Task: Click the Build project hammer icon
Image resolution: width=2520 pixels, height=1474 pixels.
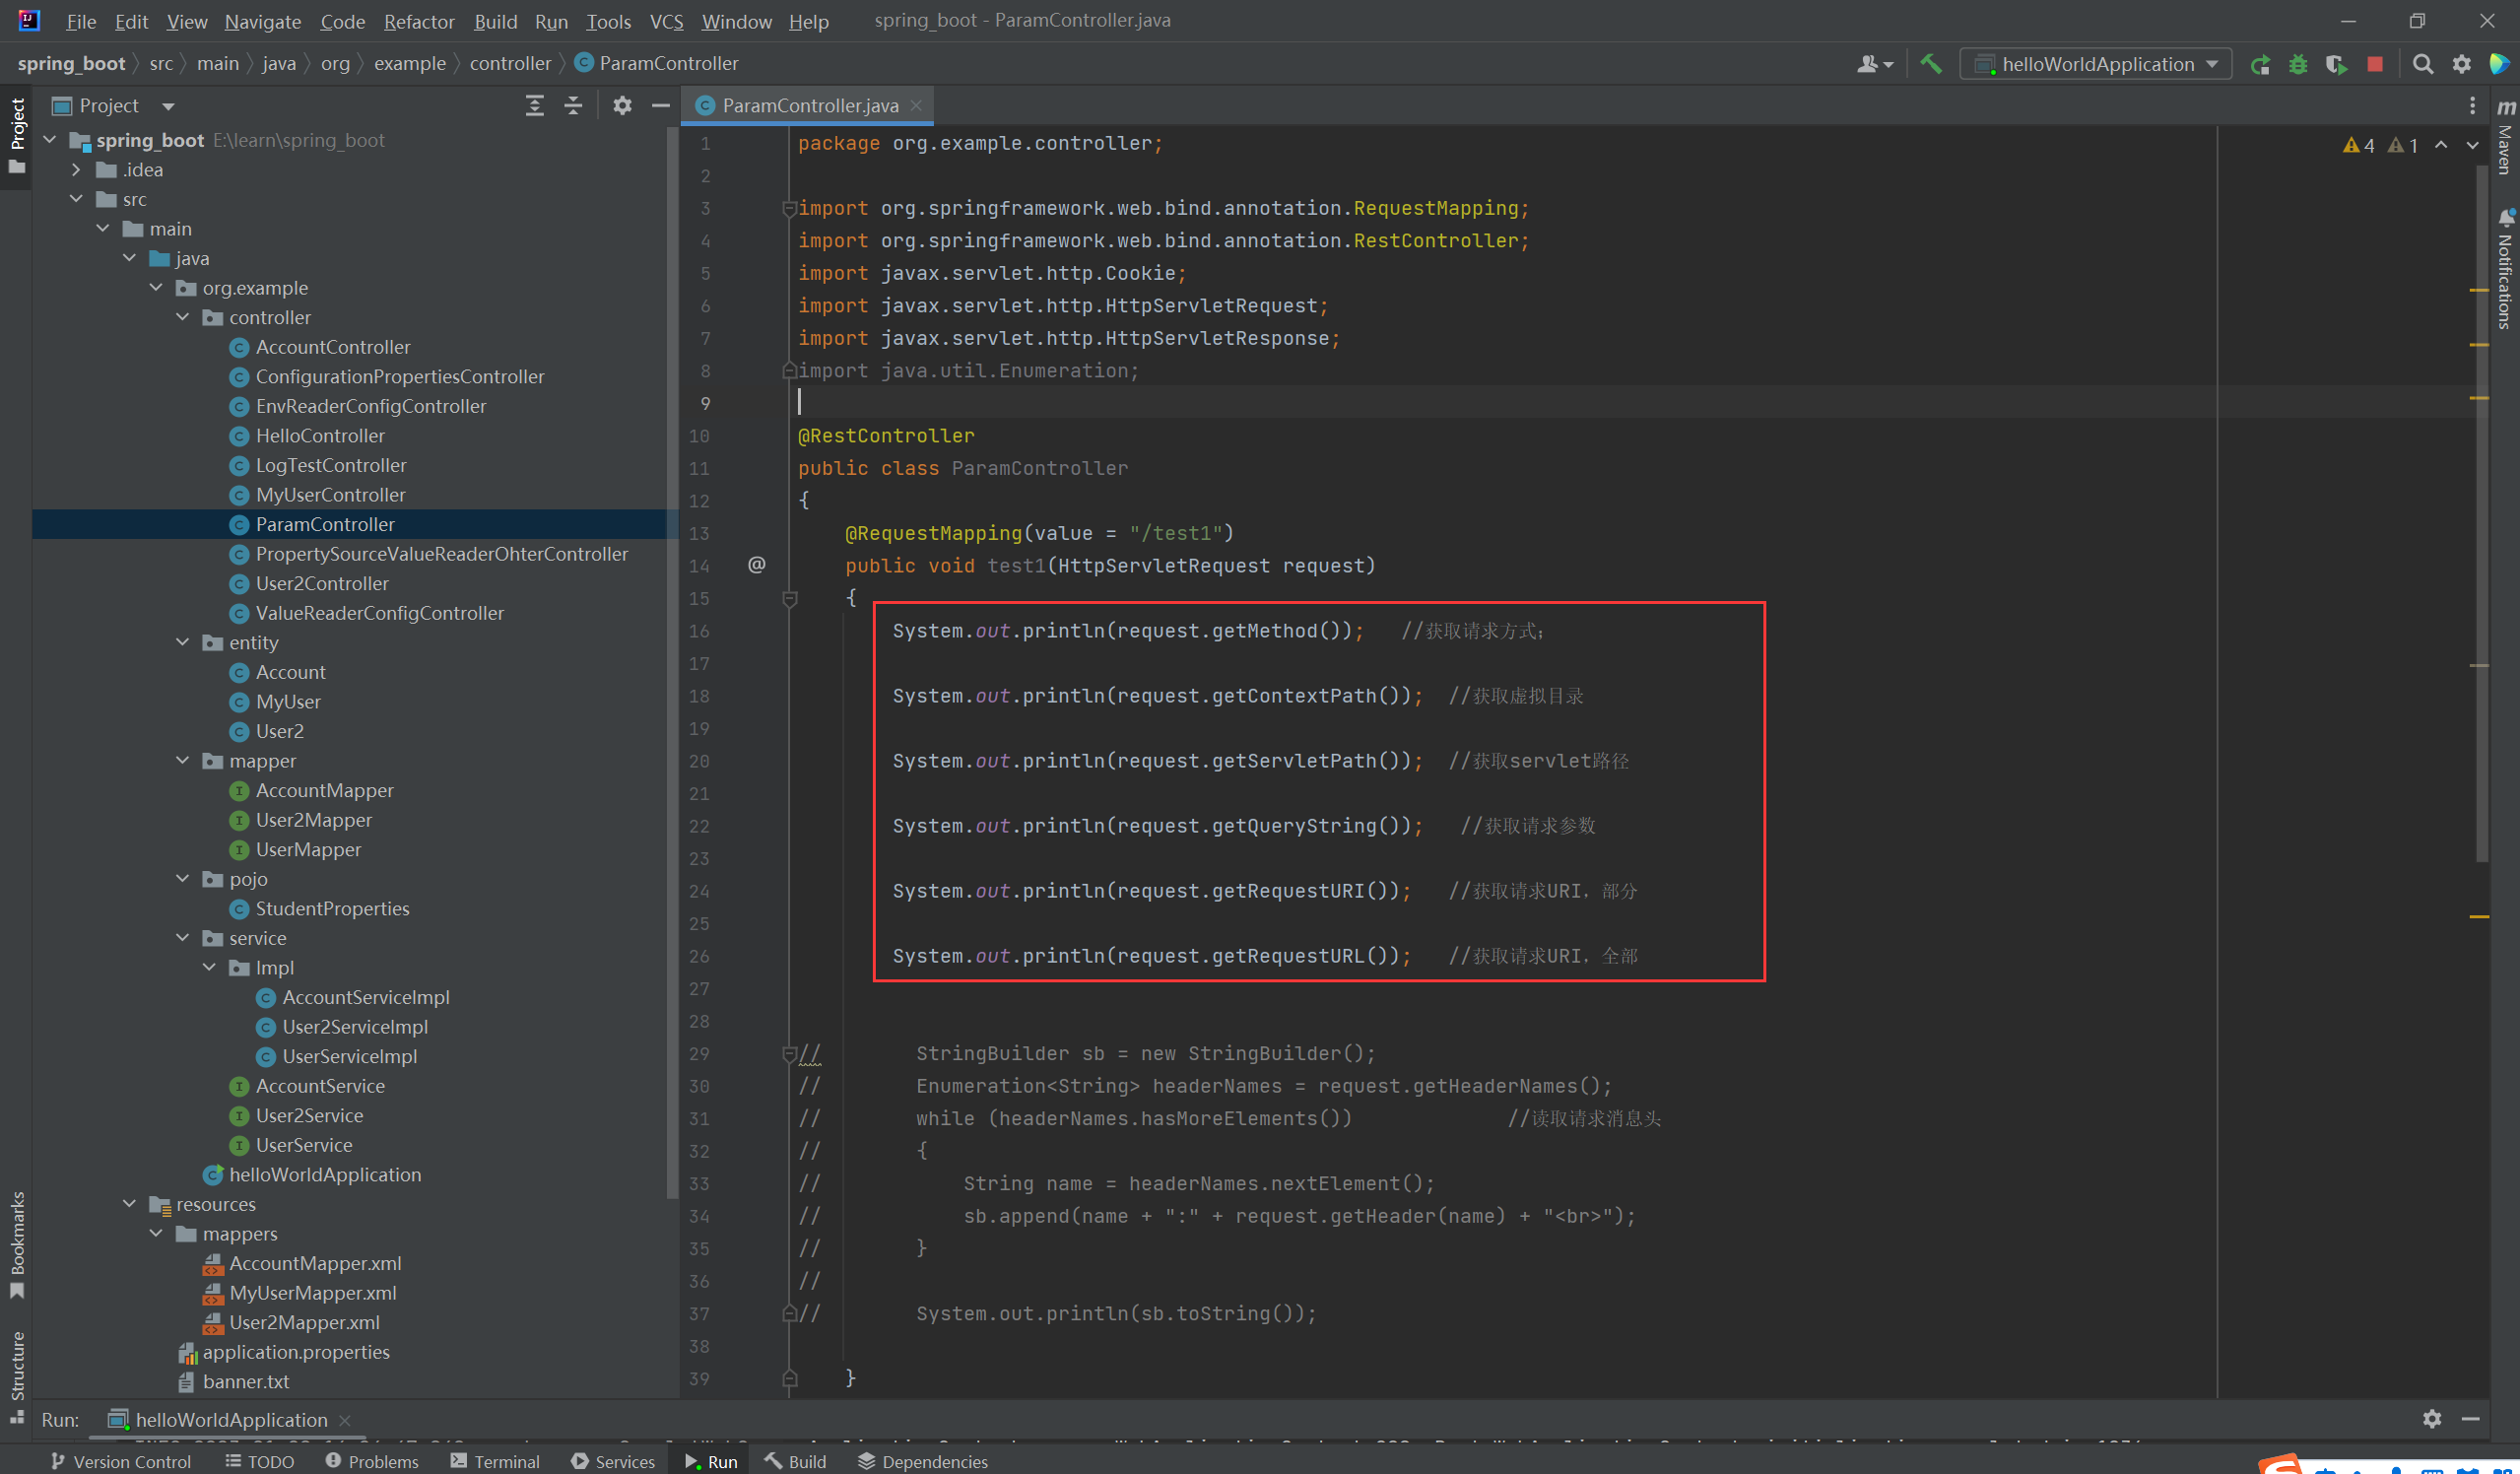Action: (1931, 64)
